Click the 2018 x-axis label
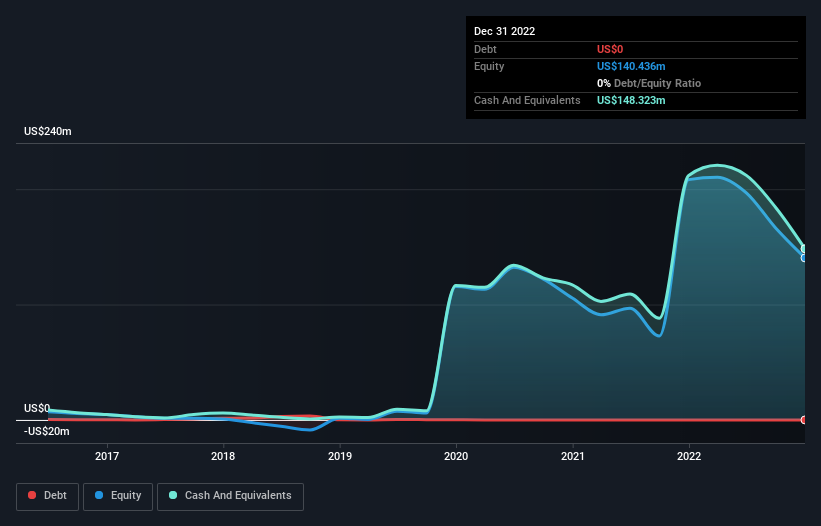 coord(223,456)
